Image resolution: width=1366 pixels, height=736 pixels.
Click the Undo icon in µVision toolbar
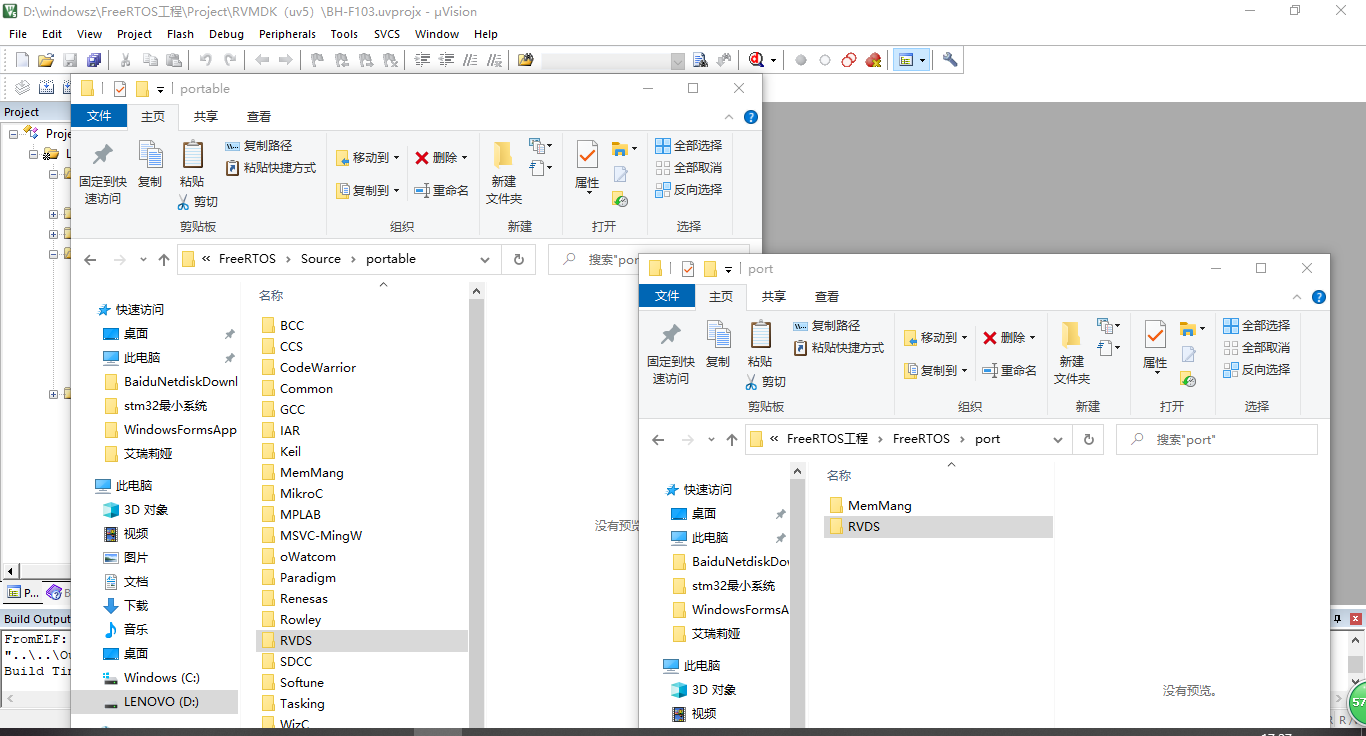coord(206,59)
